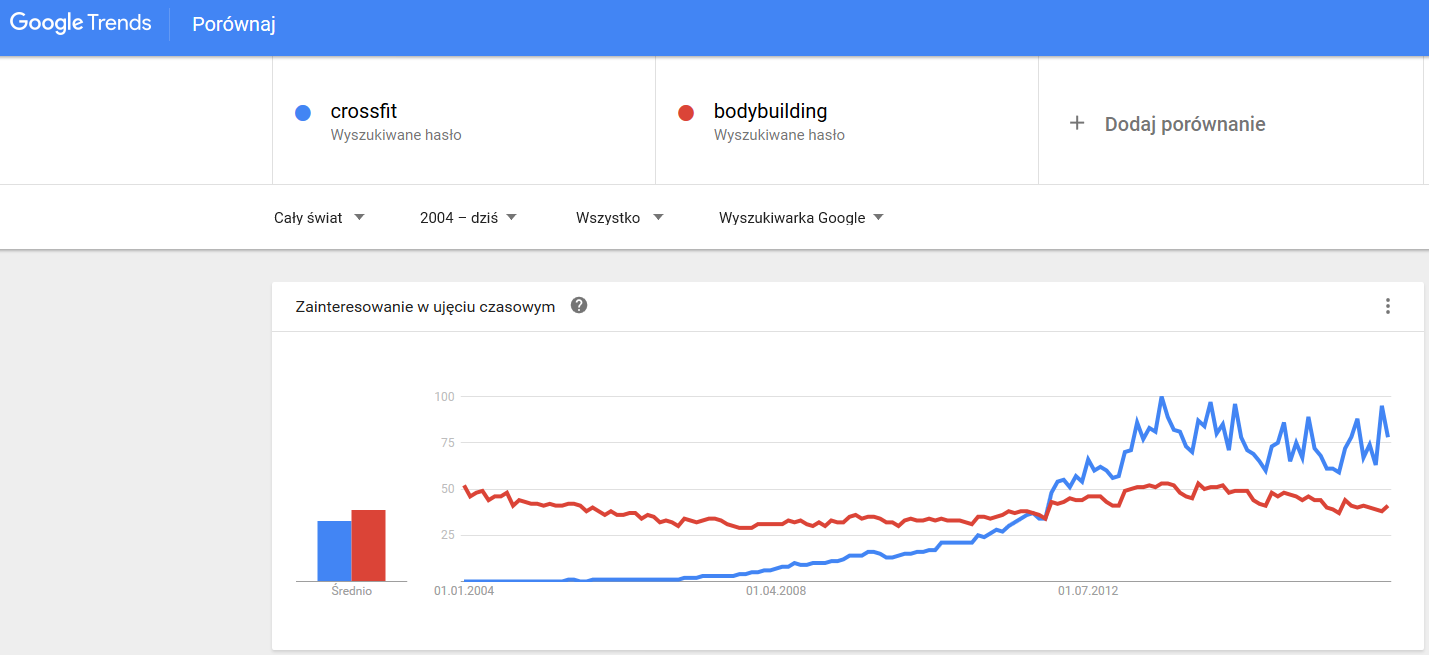This screenshot has width=1429, height=655.
Task: Click the Dodaj porównanie button
Action: (1184, 124)
